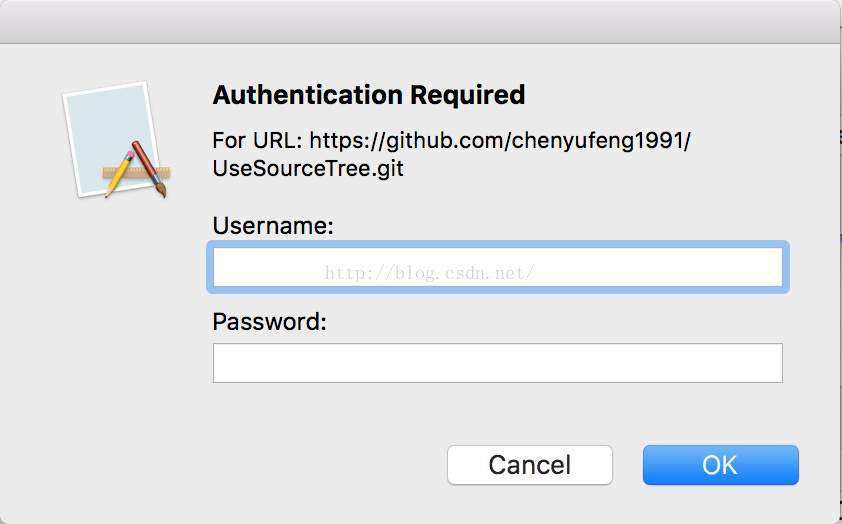Screen dimensions: 842x524
Task: Click the Password label
Action: pyautogui.click(x=270, y=322)
